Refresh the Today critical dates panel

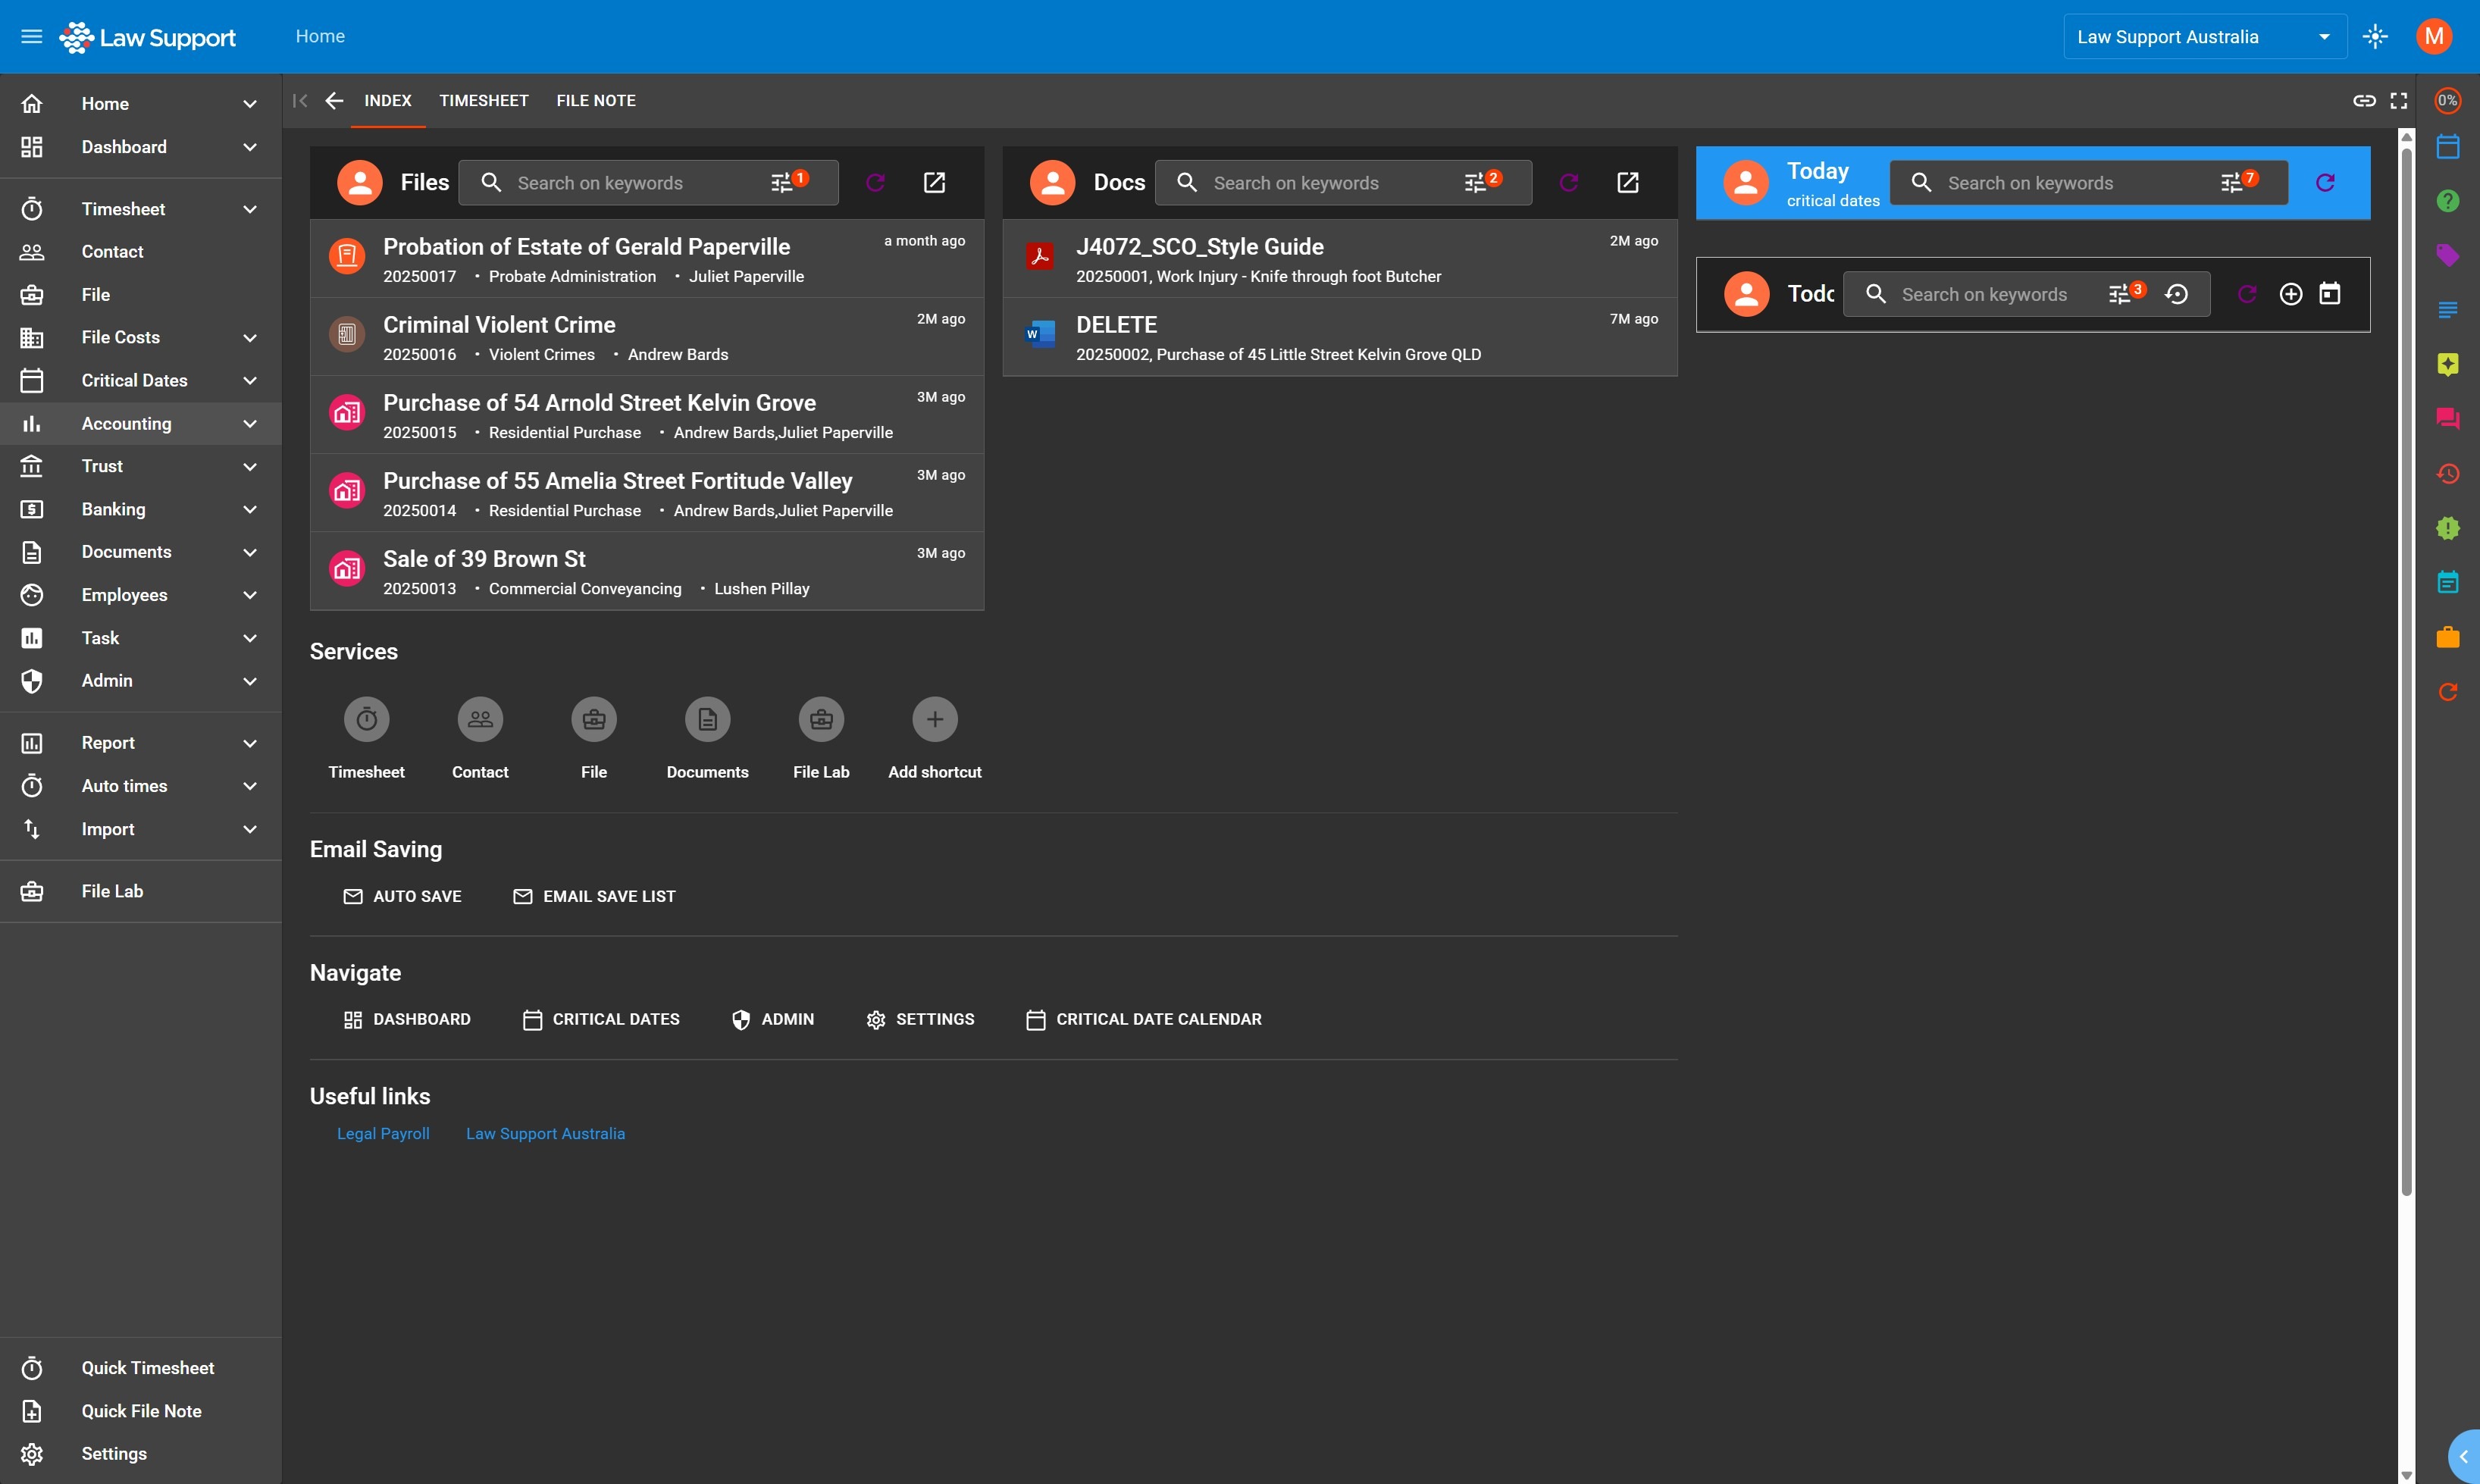point(2325,183)
